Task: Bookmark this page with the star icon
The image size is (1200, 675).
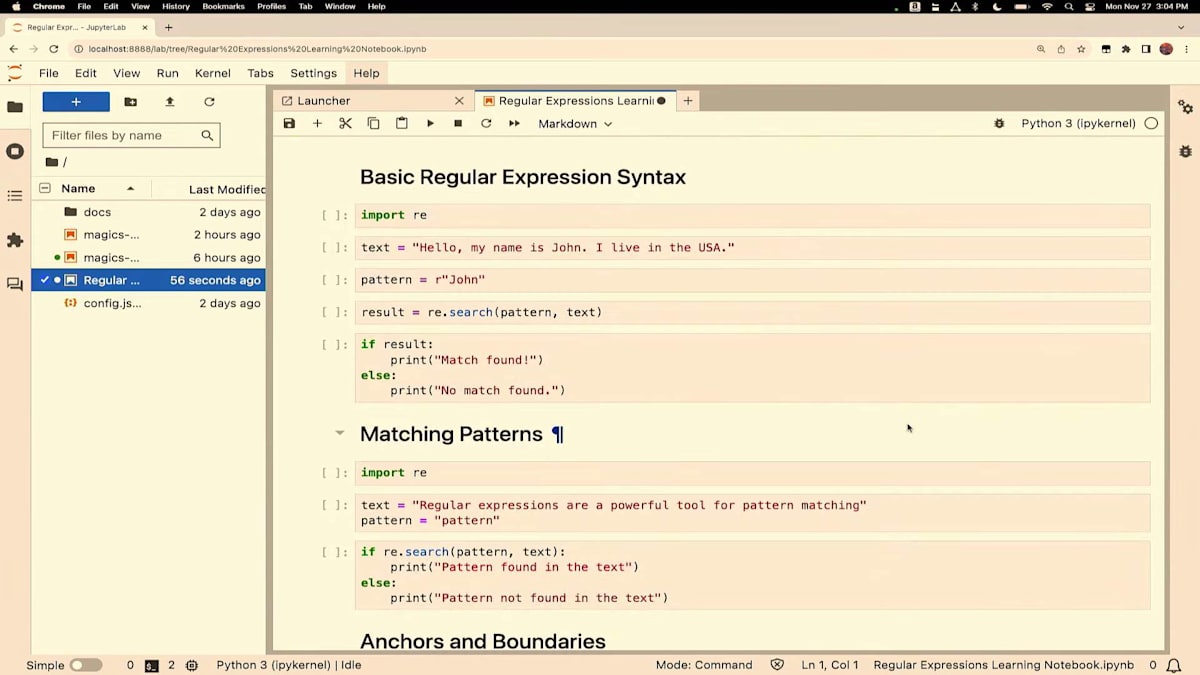Action: click(x=1081, y=49)
